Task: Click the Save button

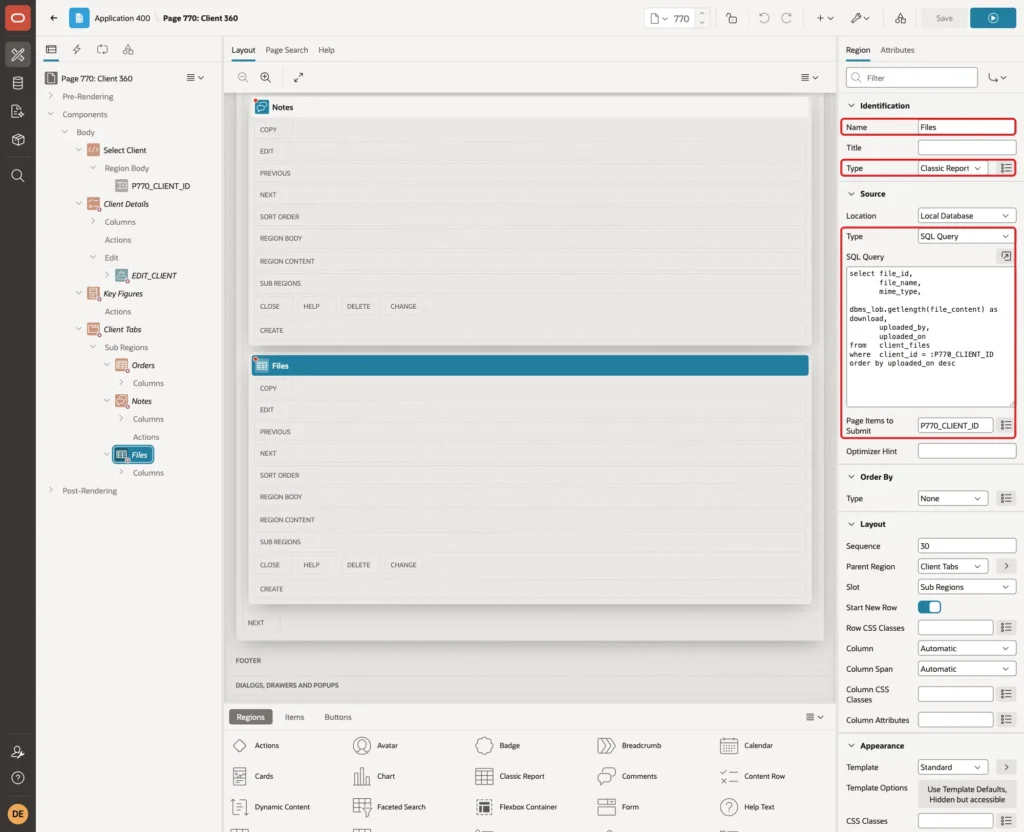Action: (944, 18)
